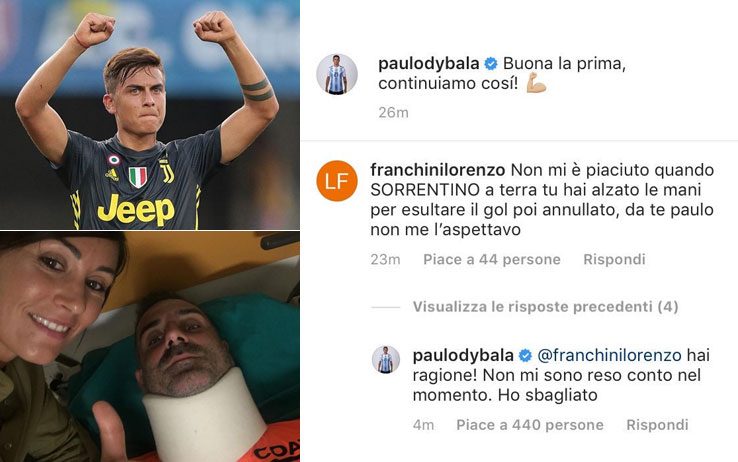The width and height of the screenshot is (738, 462).
Task: Click the LF orange avatar of franchinilorenzo
Action: pos(337,181)
